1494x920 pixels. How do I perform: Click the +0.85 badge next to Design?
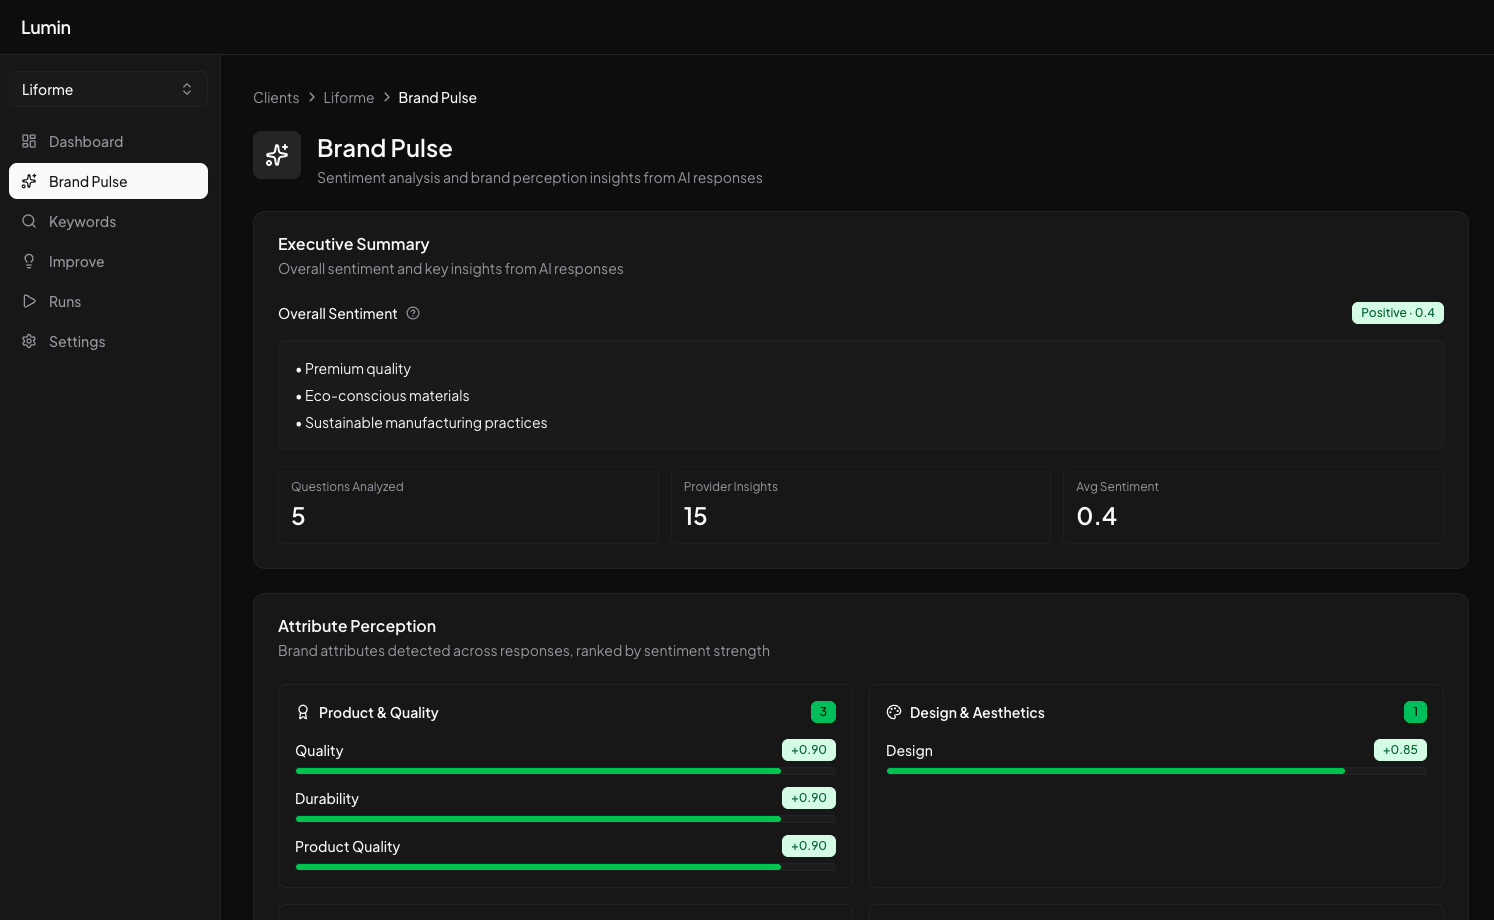point(1400,749)
